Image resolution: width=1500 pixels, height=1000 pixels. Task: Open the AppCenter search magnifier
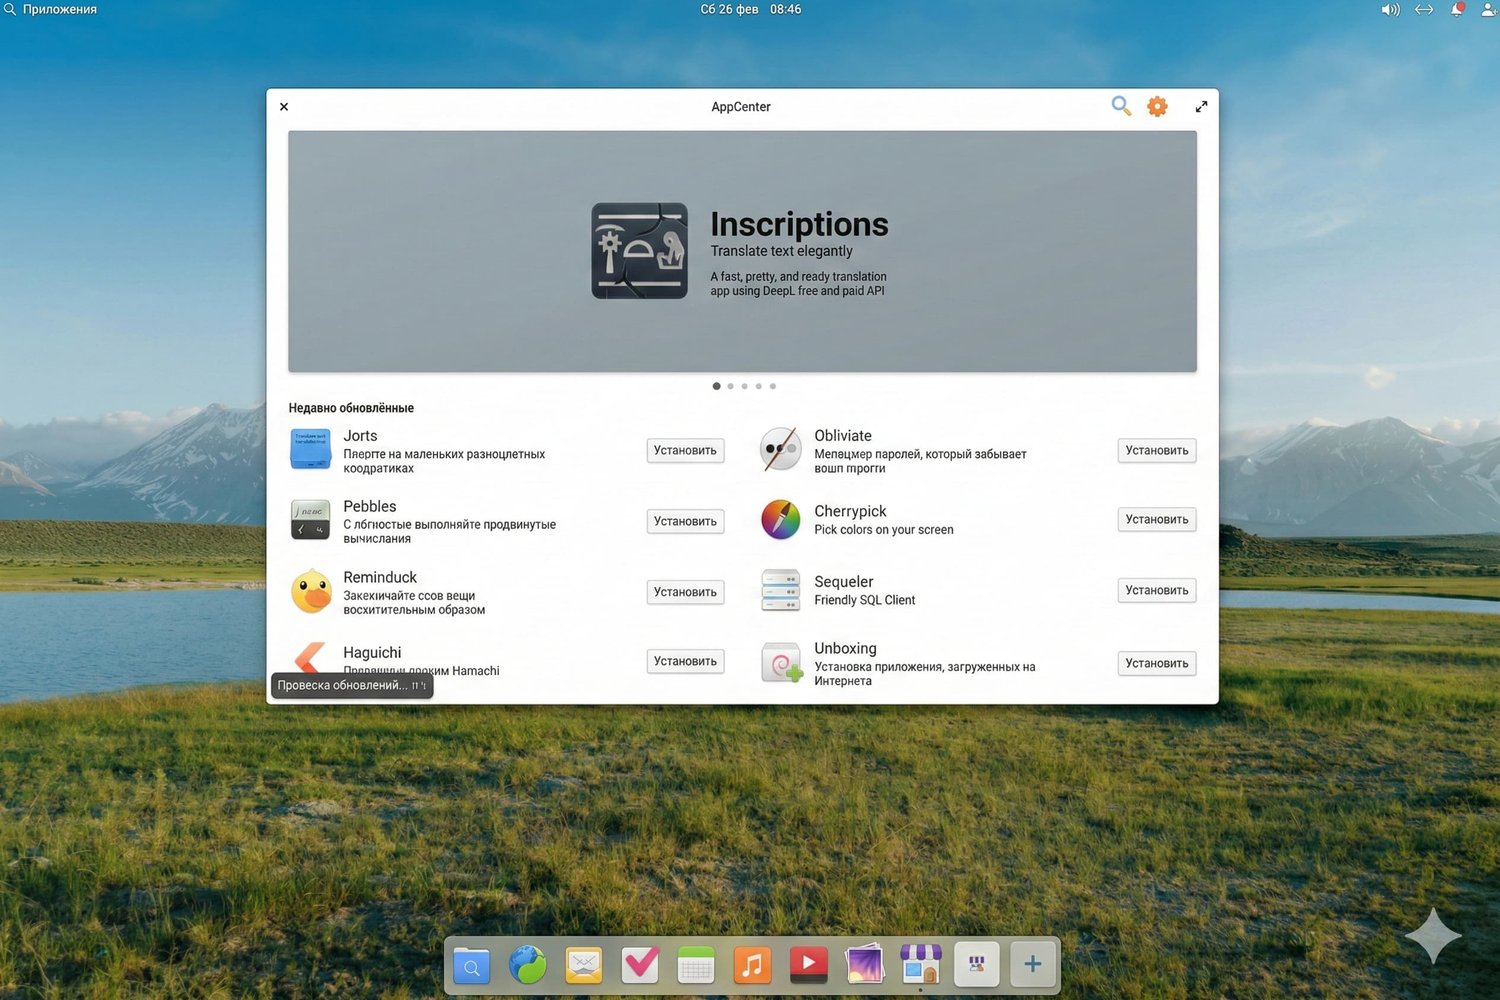[1120, 106]
